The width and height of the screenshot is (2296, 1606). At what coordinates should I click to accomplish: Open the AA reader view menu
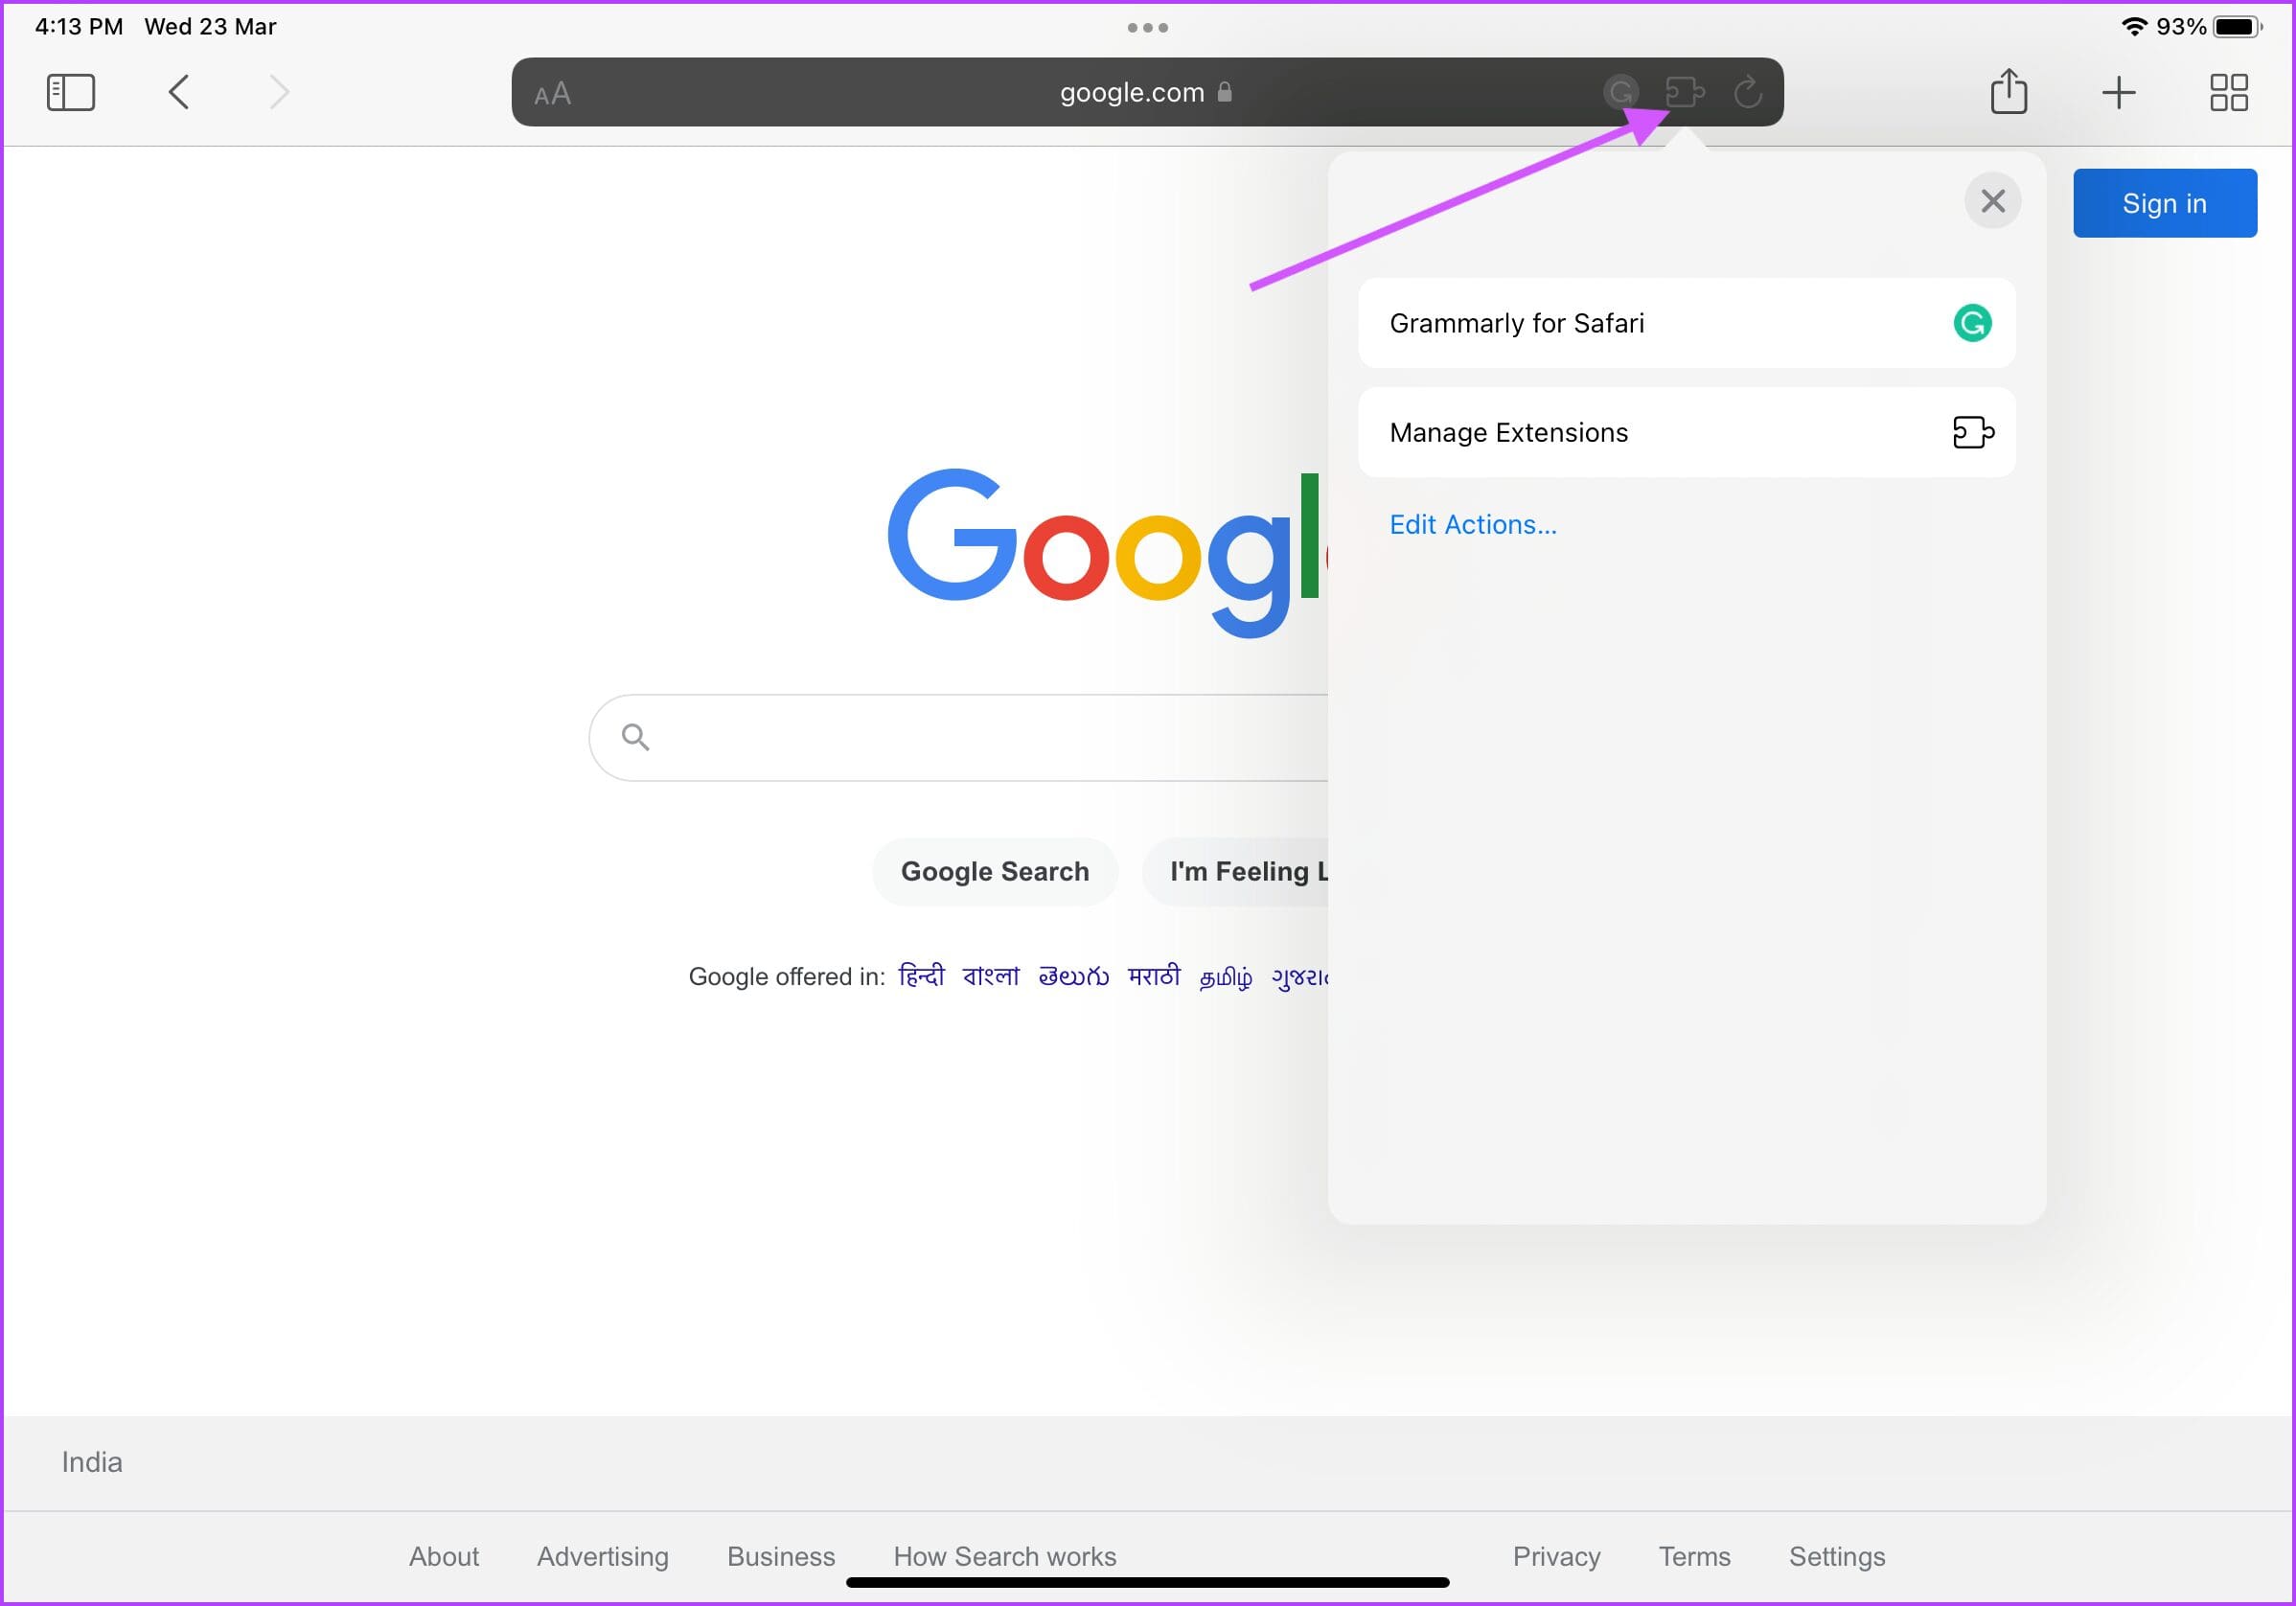coord(552,94)
